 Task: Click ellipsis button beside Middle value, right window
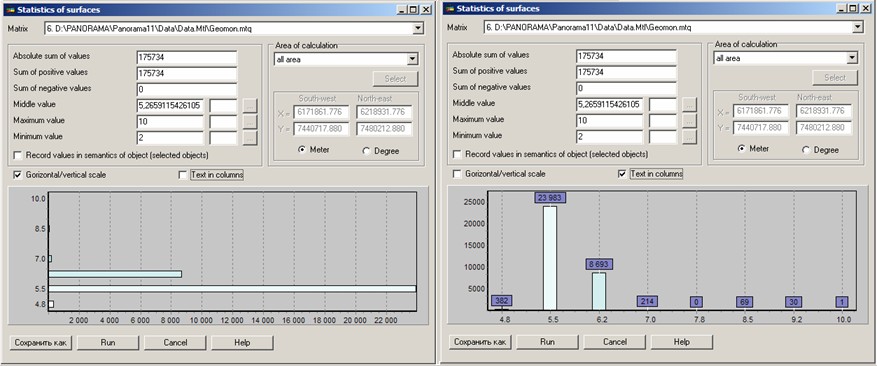690,104
